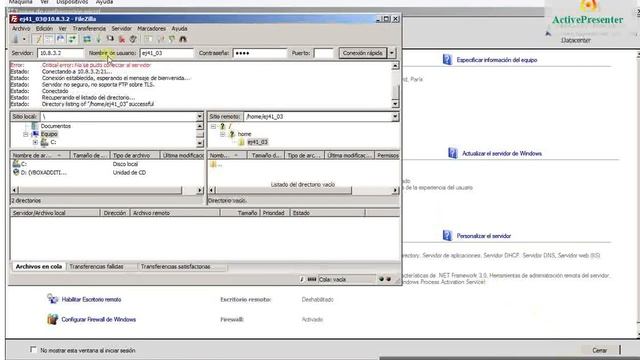Reconnect to last server icon
Image resolution: width=640 pixels, height=360 pixels.
133,39
